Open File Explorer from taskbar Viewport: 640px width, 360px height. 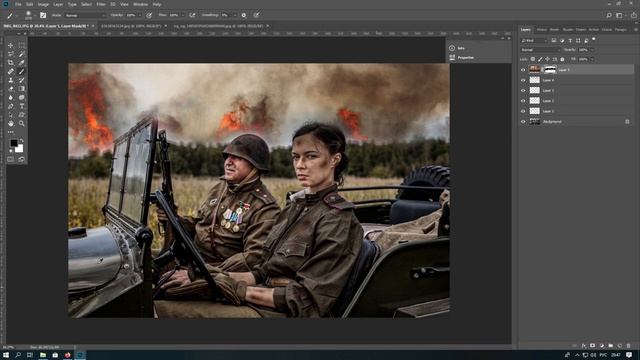coord(42,355)
